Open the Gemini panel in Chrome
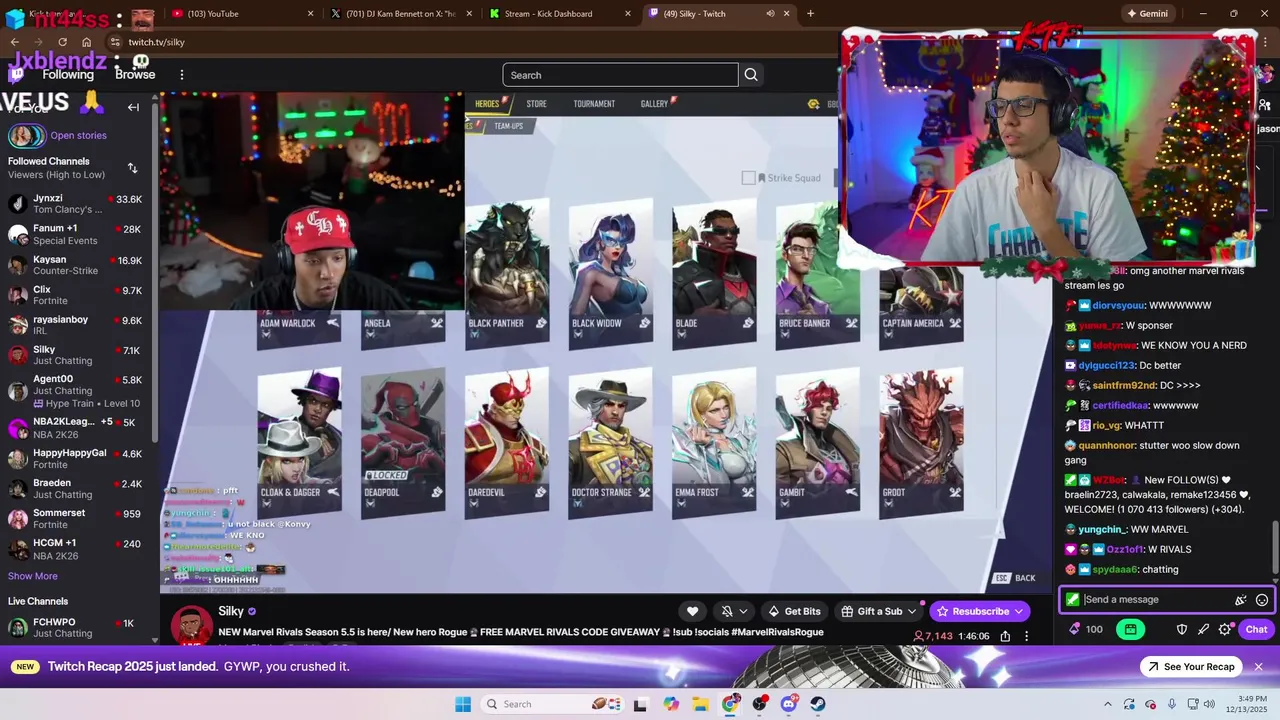The width and height of the screenshot is (1280, 720). point(1148,14)
